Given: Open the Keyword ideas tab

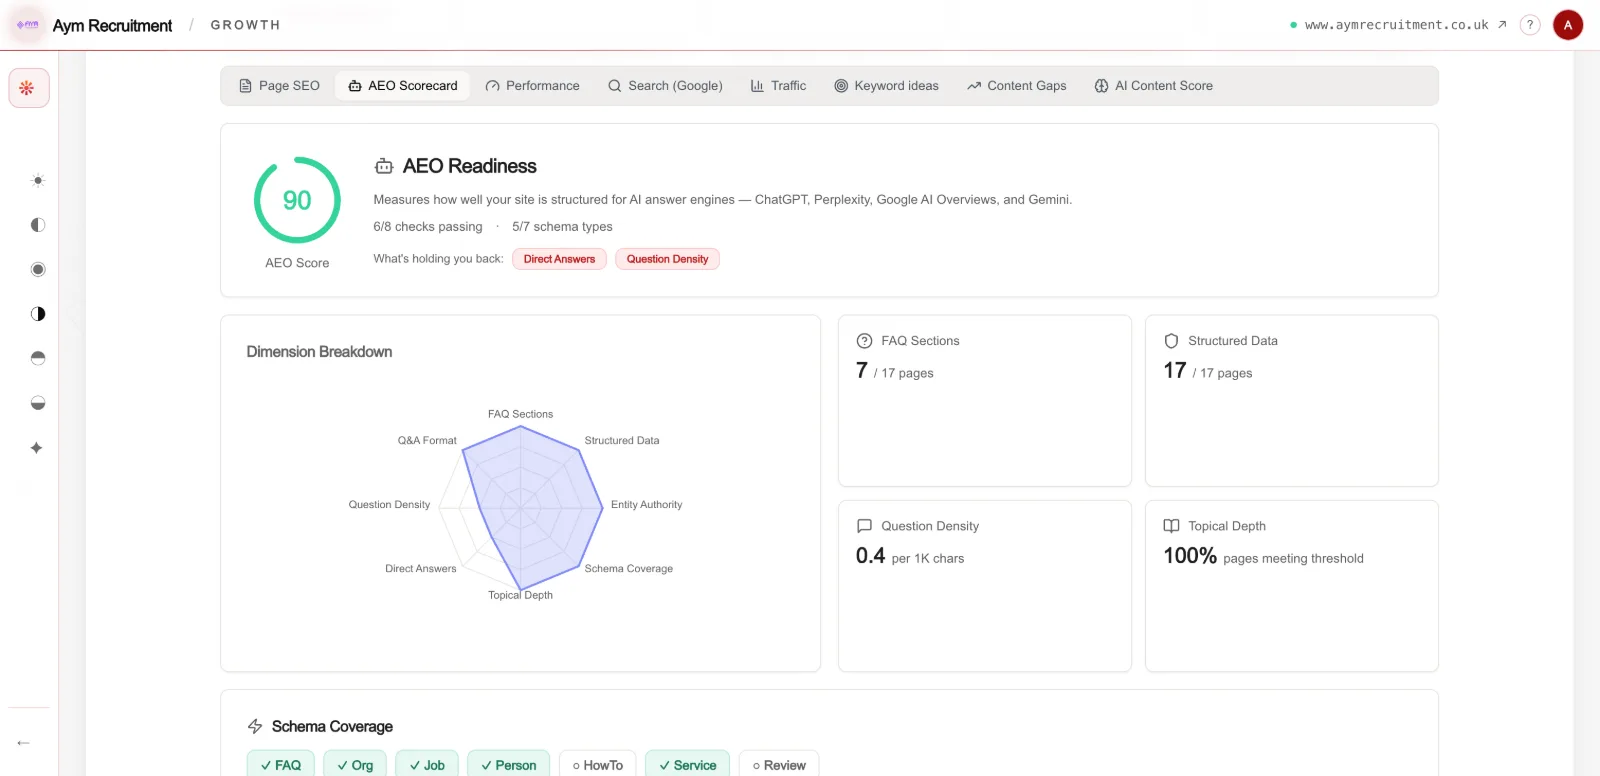Looking at the screenshot, I should tap(887, 86).
